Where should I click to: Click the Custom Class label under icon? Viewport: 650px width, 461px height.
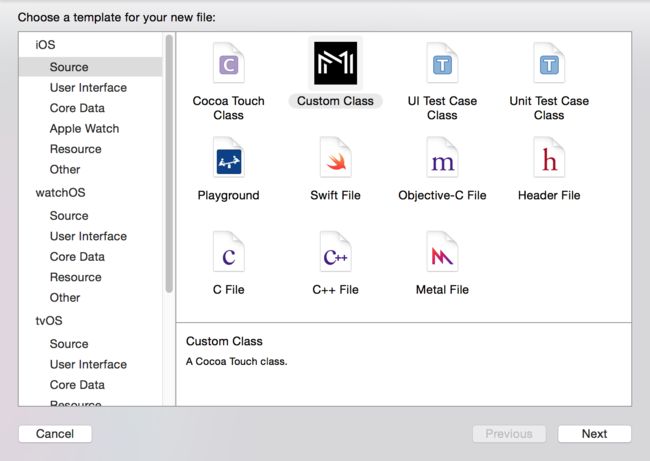pos(335,101)
